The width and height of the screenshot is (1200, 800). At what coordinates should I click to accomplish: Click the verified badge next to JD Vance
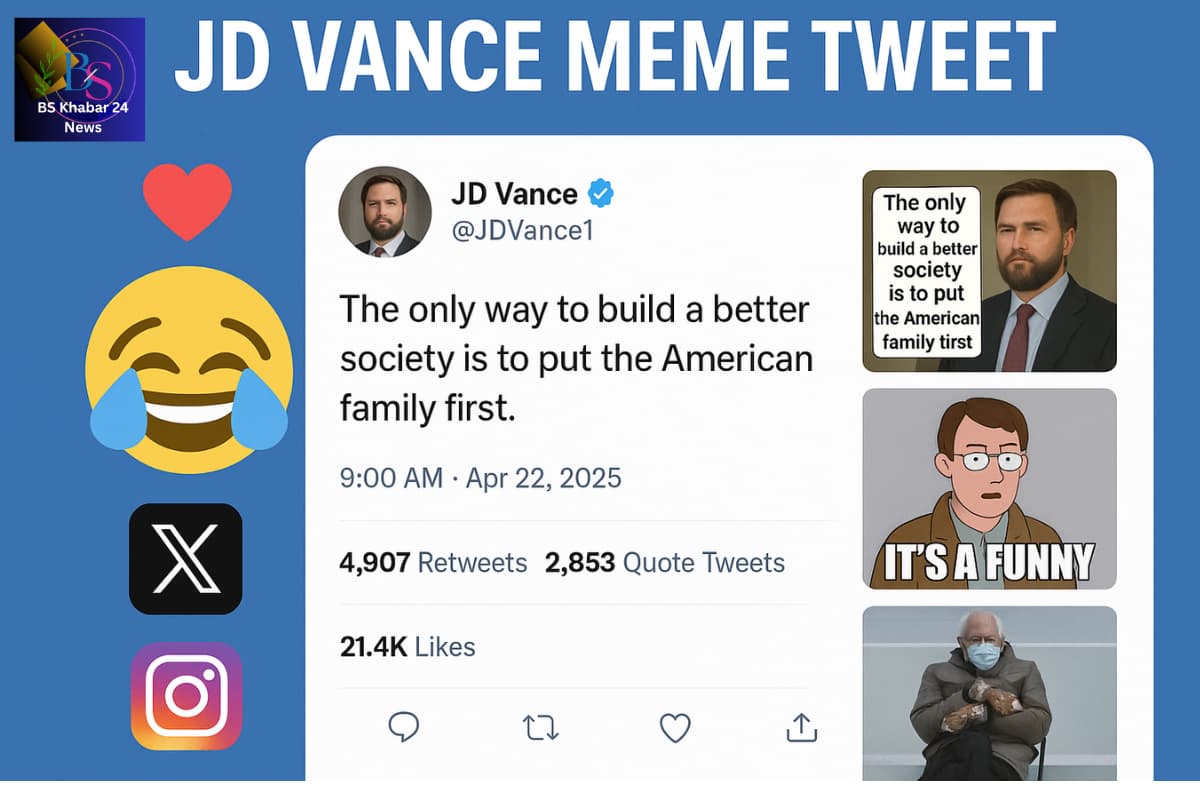pos(600,194)
